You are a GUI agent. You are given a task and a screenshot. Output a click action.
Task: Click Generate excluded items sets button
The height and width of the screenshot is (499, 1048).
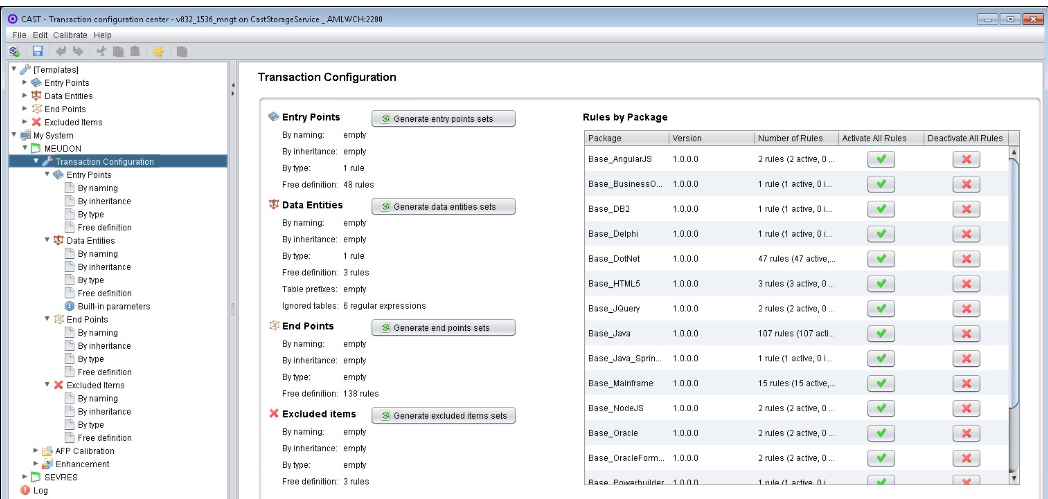(x=443, y=415)
